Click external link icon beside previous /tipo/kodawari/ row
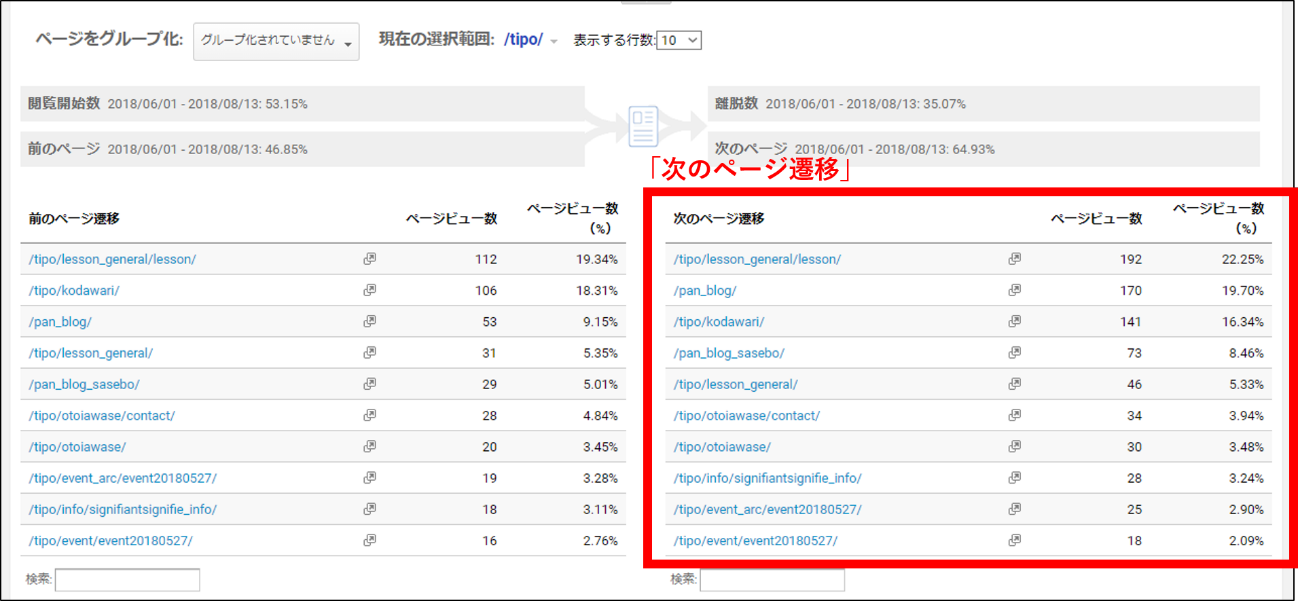 pos(369,290)
